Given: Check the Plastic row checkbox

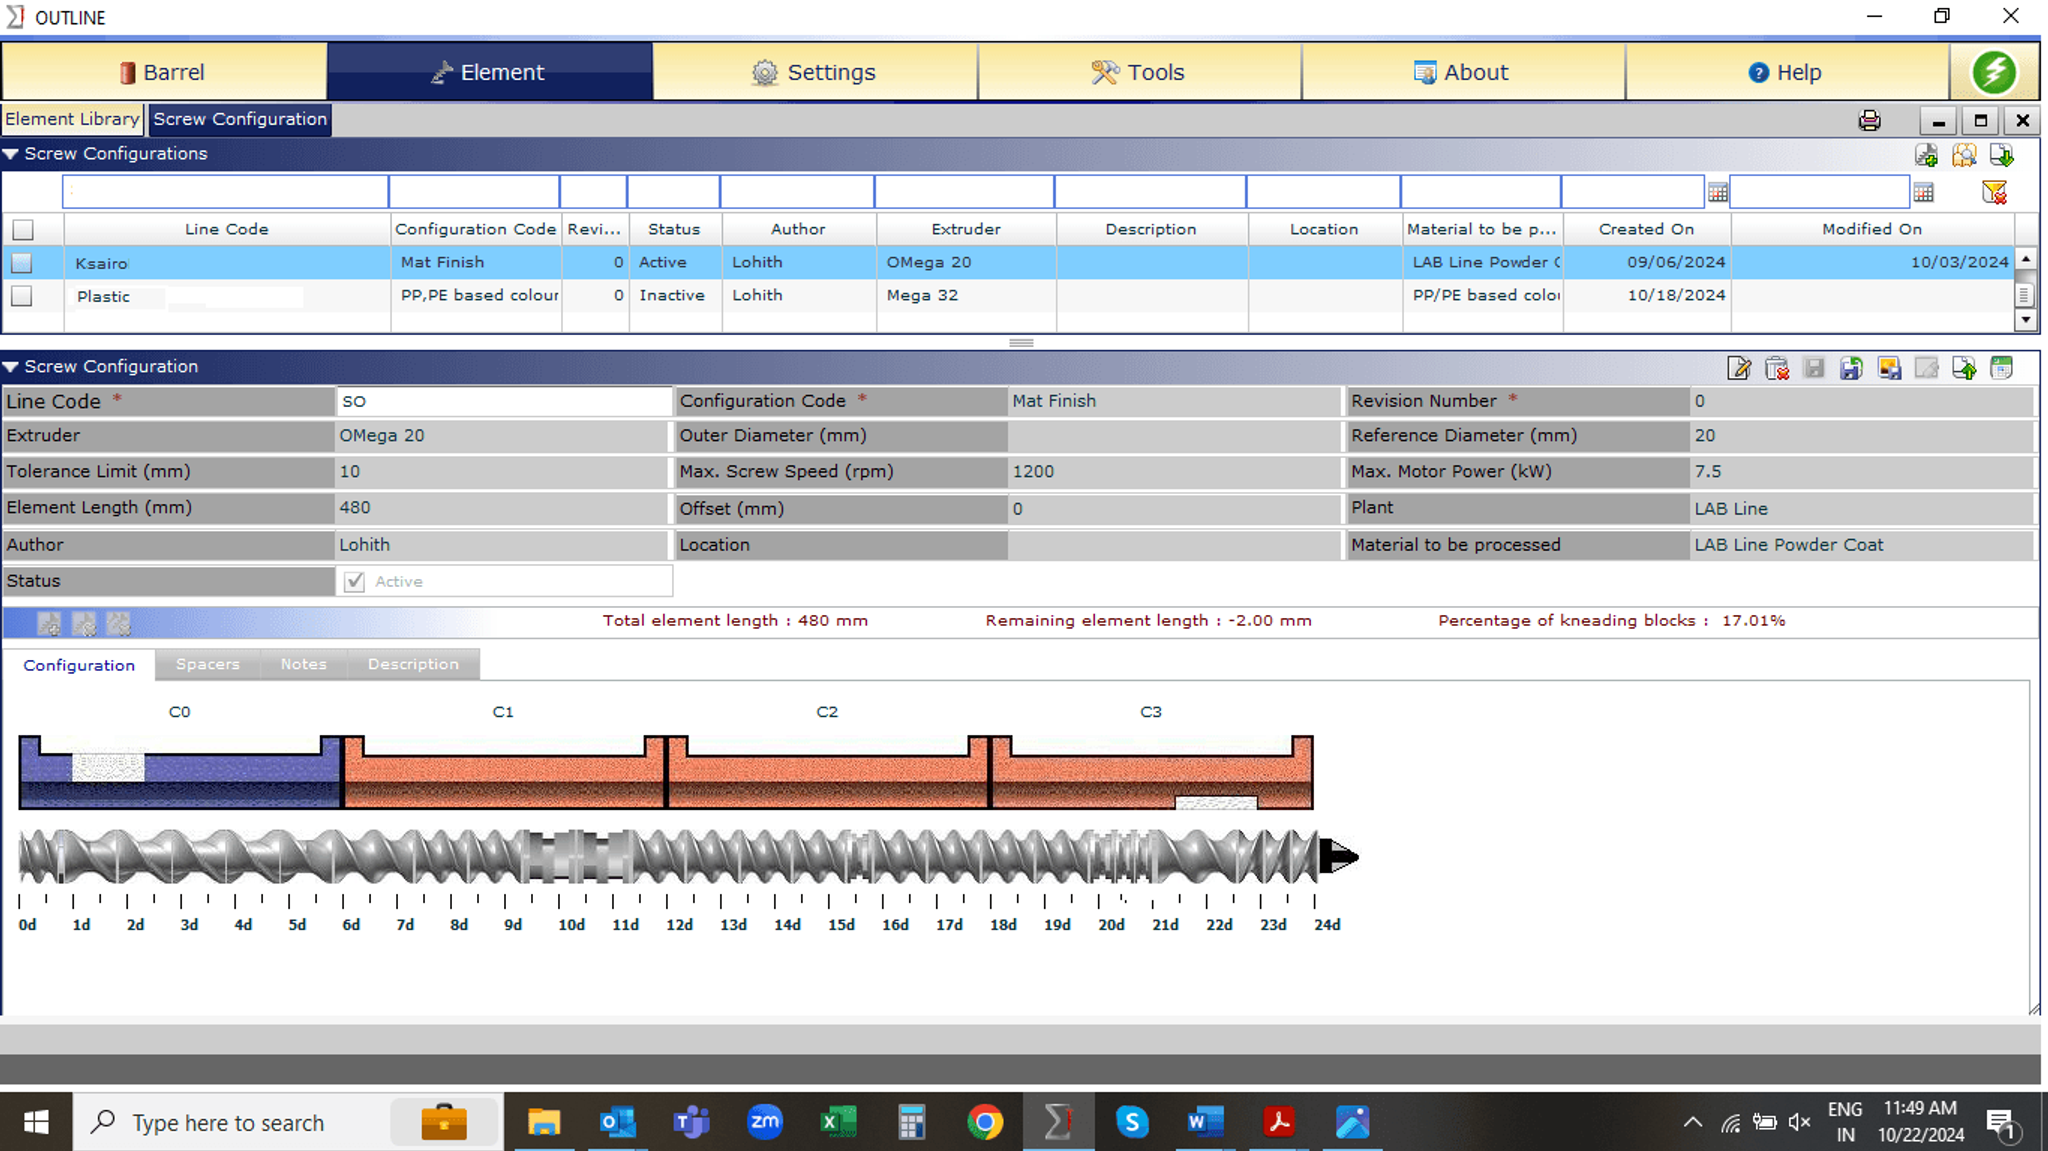Looking at the screenshot, I should point(22,296).
